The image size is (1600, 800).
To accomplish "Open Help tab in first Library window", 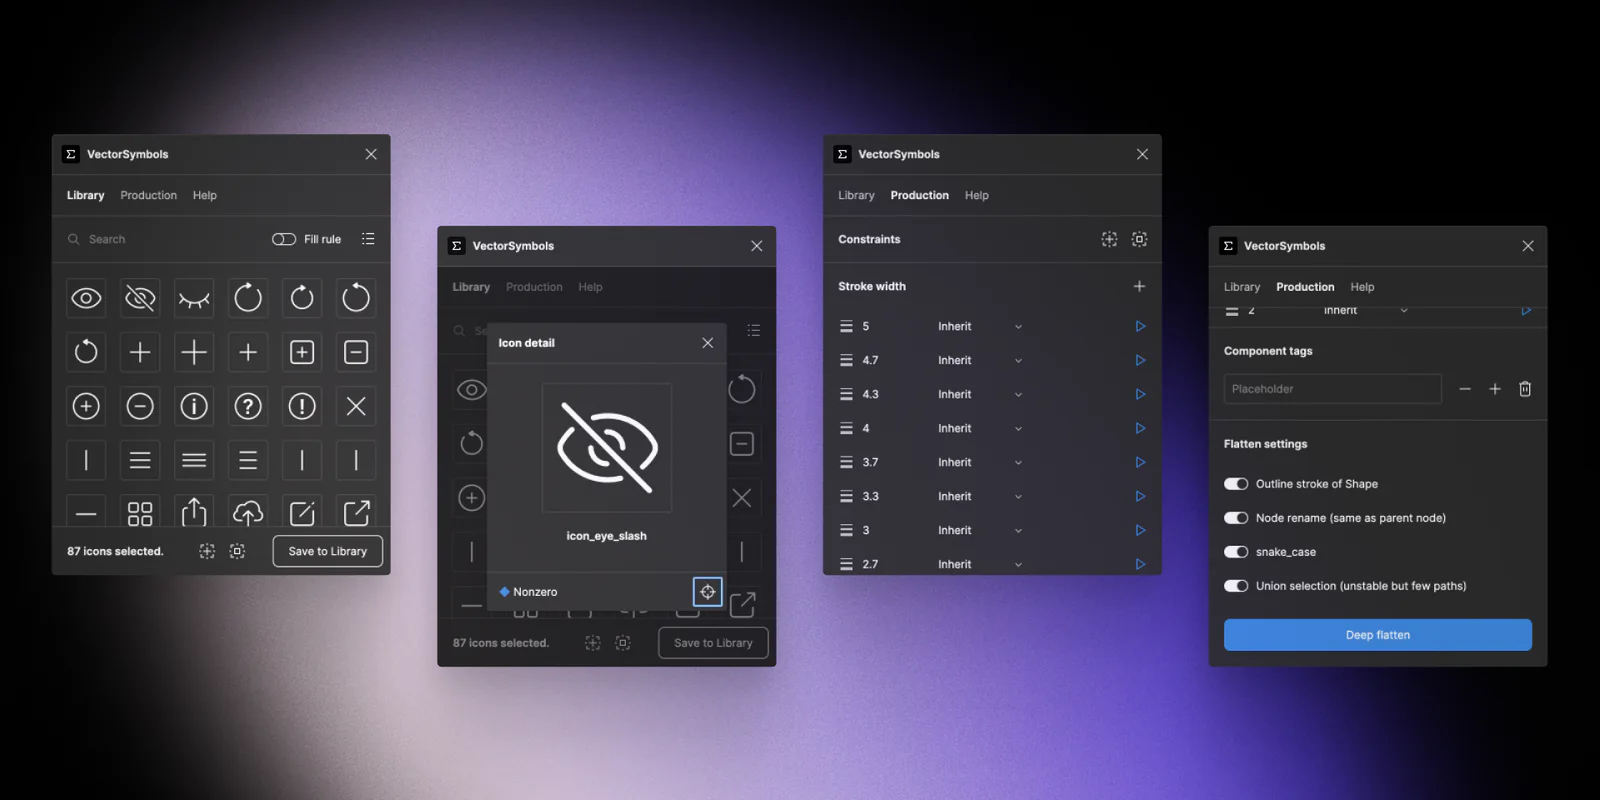I will pyautogui.click(x=205, y=195).
